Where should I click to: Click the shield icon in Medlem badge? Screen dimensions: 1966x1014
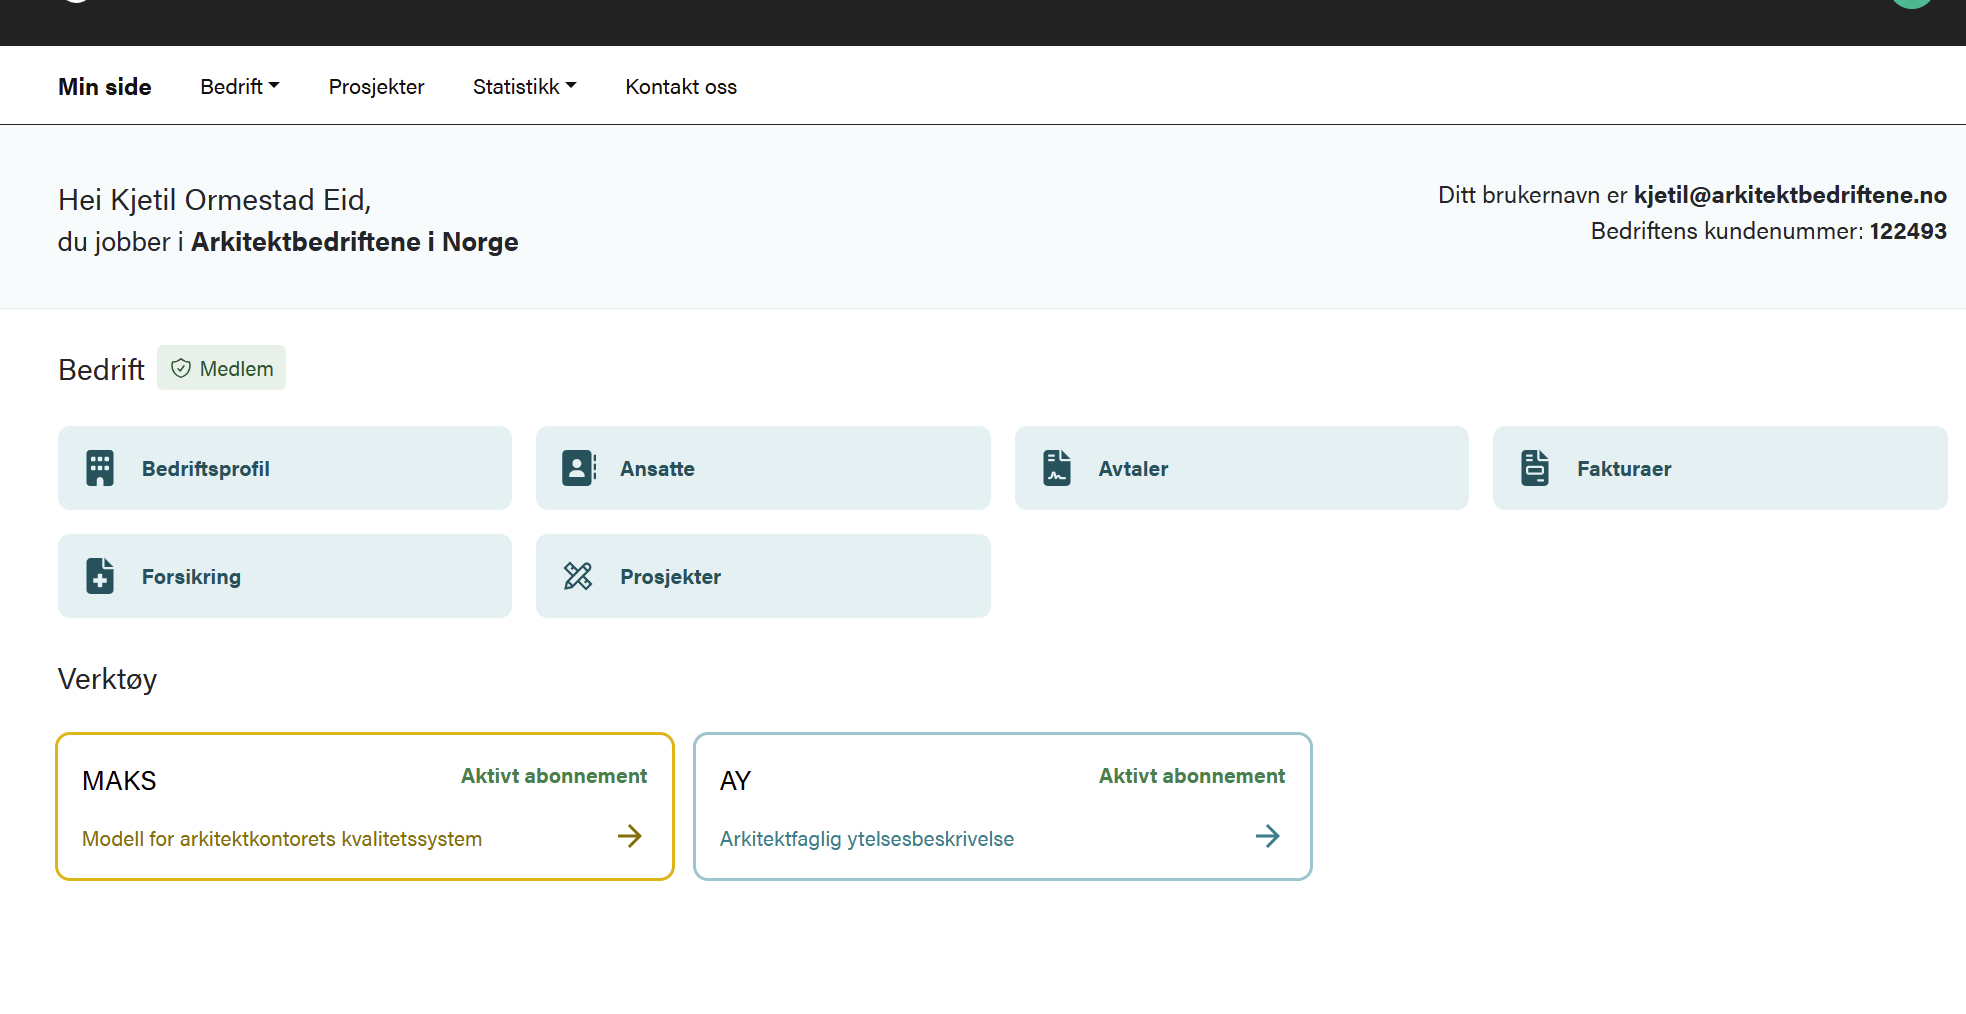[181, 368]
